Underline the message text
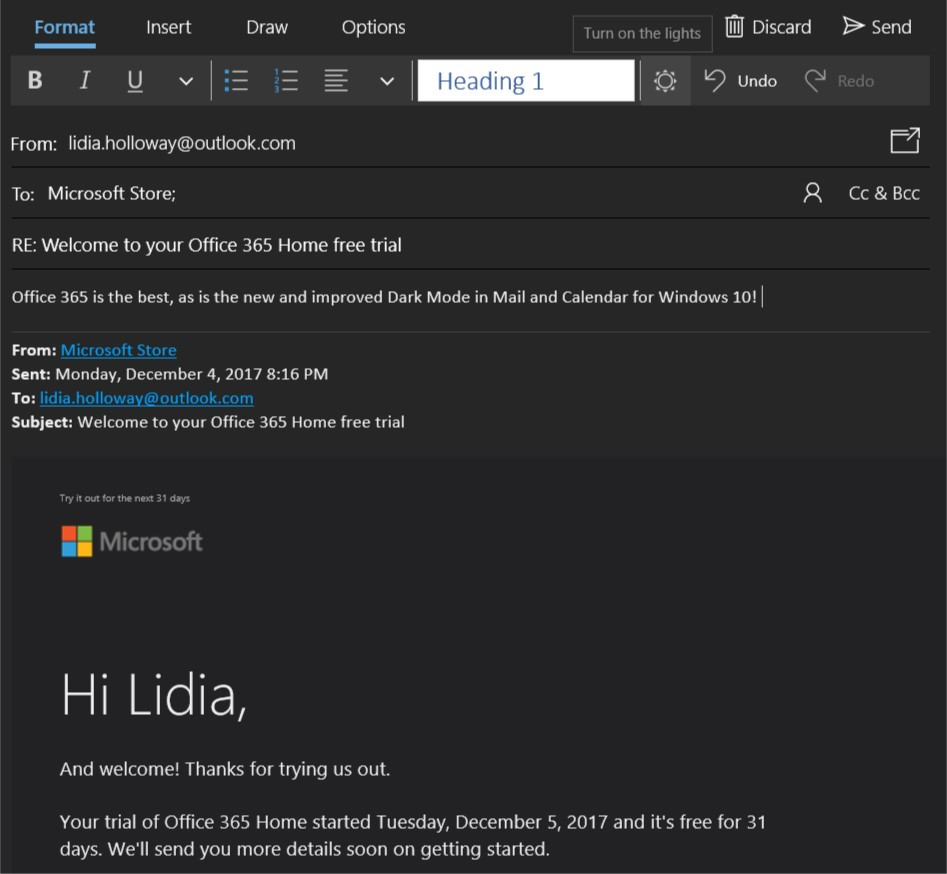947x874 pixels. pos(135,80)
